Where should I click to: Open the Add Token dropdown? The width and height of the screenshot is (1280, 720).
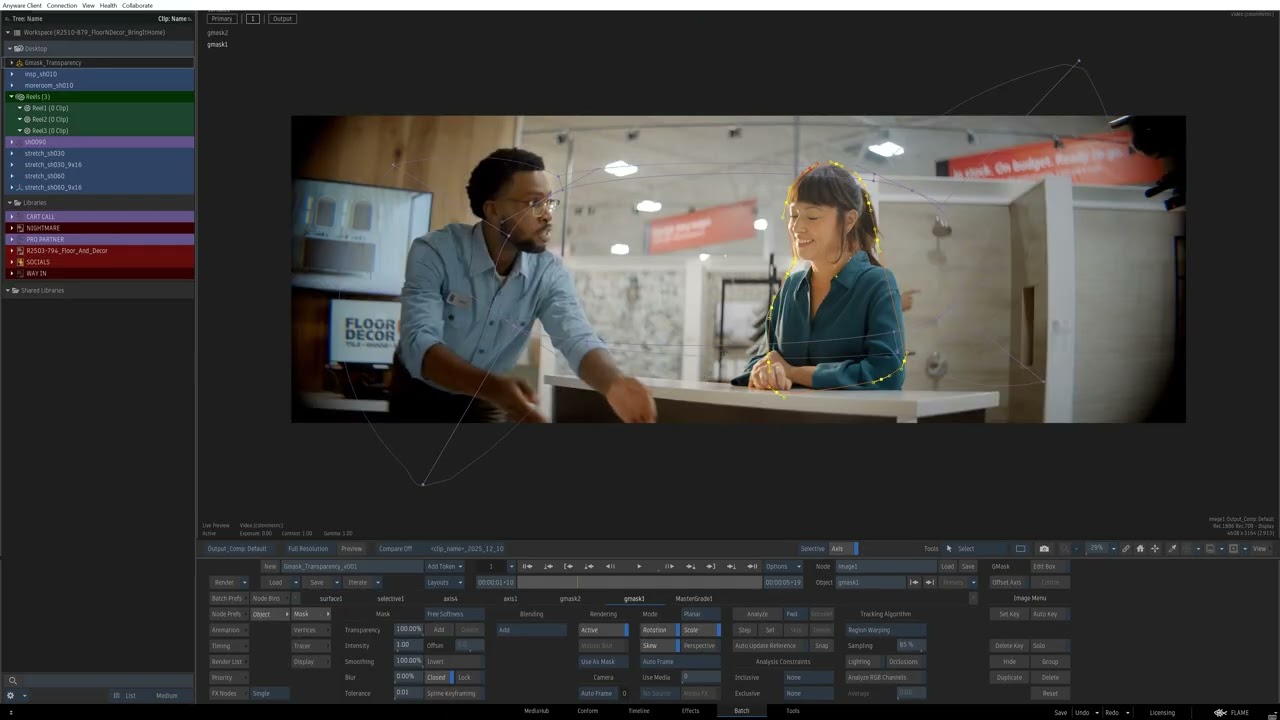[x=445, y=567]
